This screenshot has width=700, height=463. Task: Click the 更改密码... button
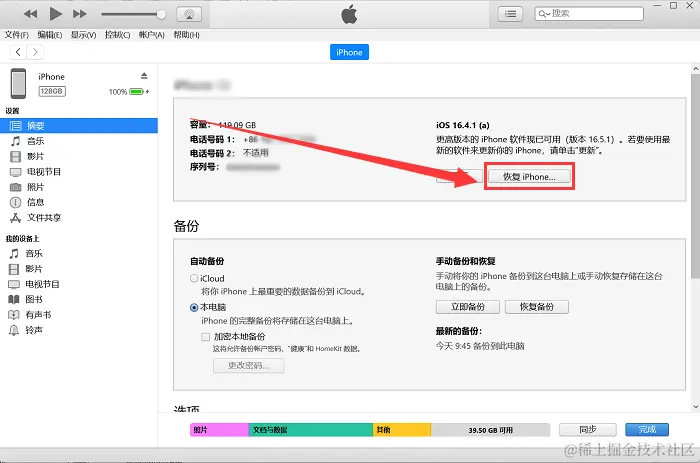pos(248,365)
